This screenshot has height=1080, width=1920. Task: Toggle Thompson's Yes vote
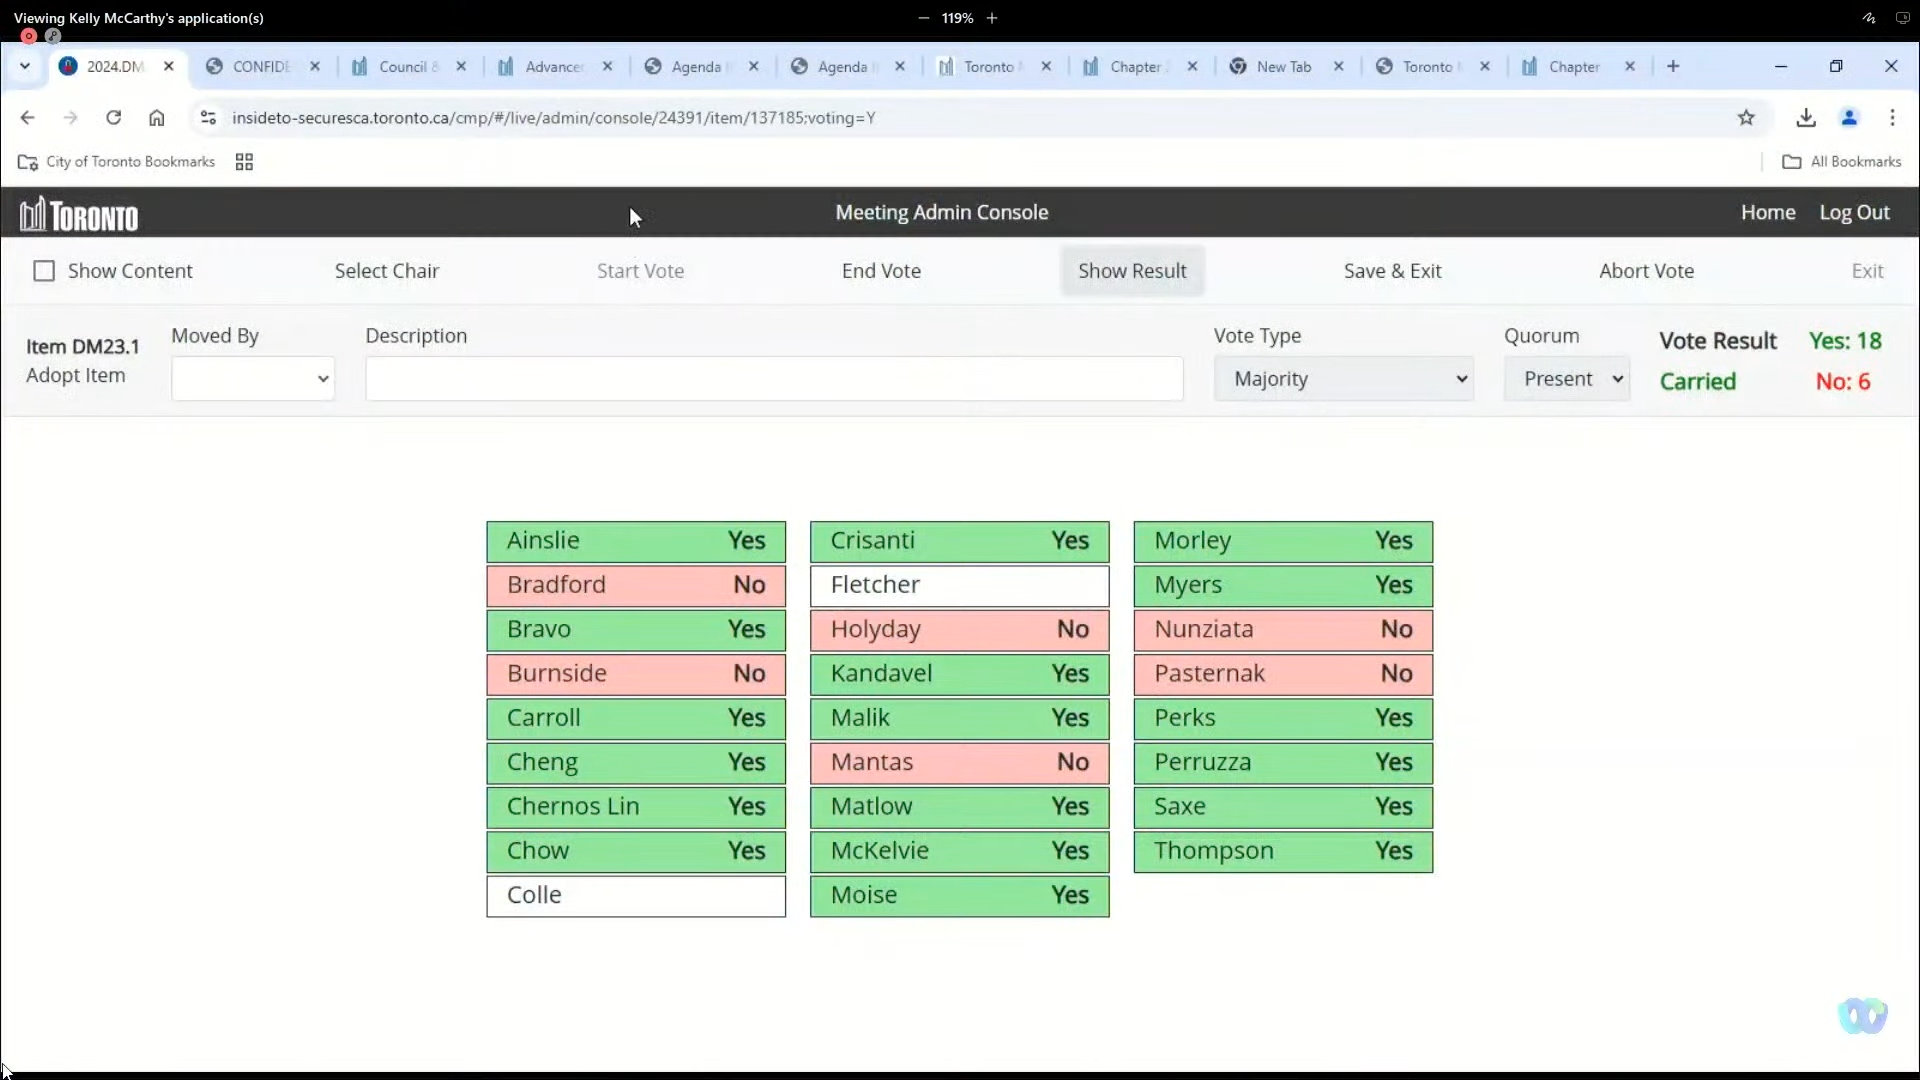(1283, 851)
